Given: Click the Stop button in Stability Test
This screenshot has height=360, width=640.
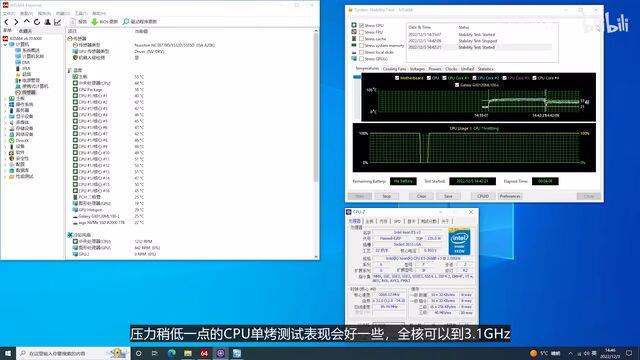Looking at the screenshot, I should tap(387, 196).
